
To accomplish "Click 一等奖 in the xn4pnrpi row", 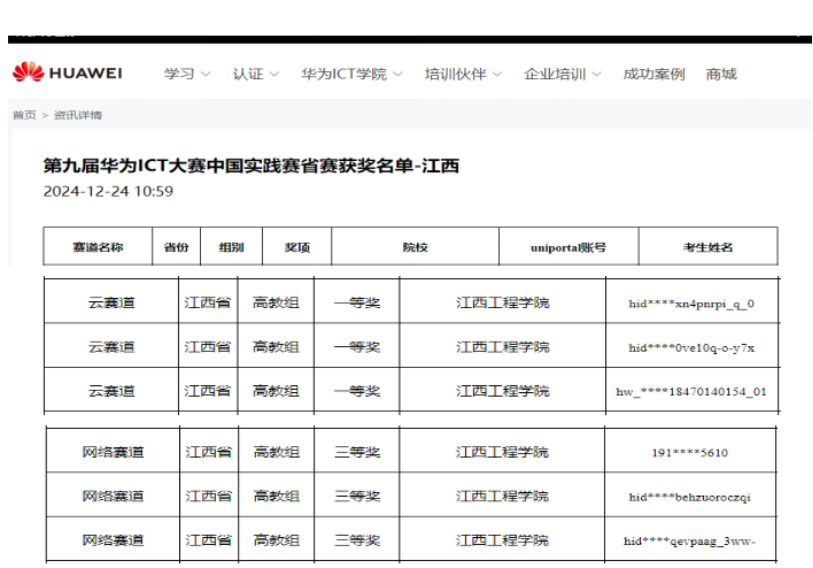I will (x=357, y=302).
